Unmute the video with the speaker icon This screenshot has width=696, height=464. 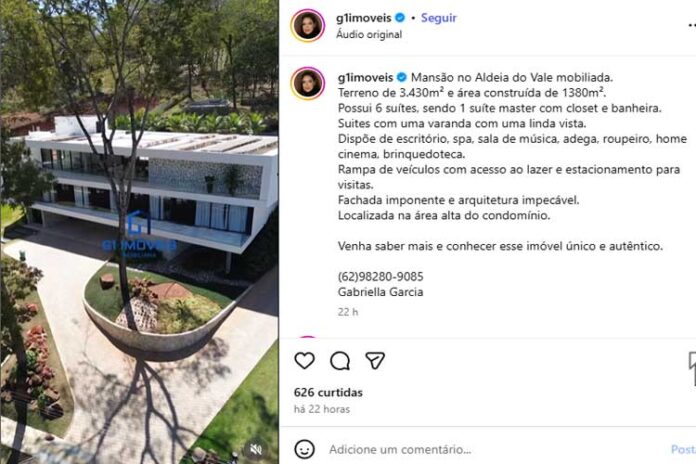pyautogui.click(x=256, y=449)
